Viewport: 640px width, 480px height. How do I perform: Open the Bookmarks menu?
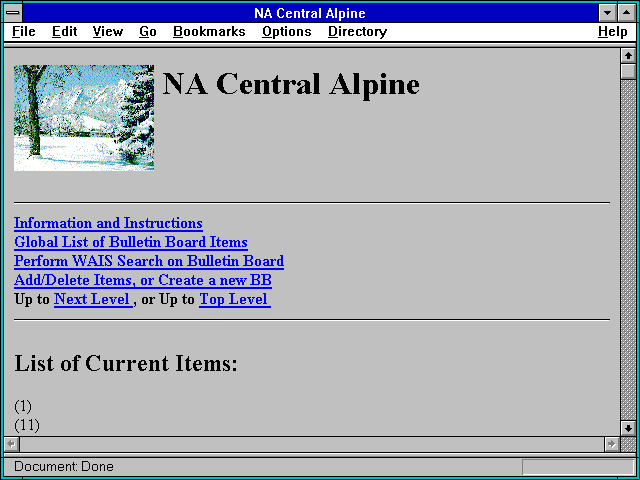(x=209, y=32)
